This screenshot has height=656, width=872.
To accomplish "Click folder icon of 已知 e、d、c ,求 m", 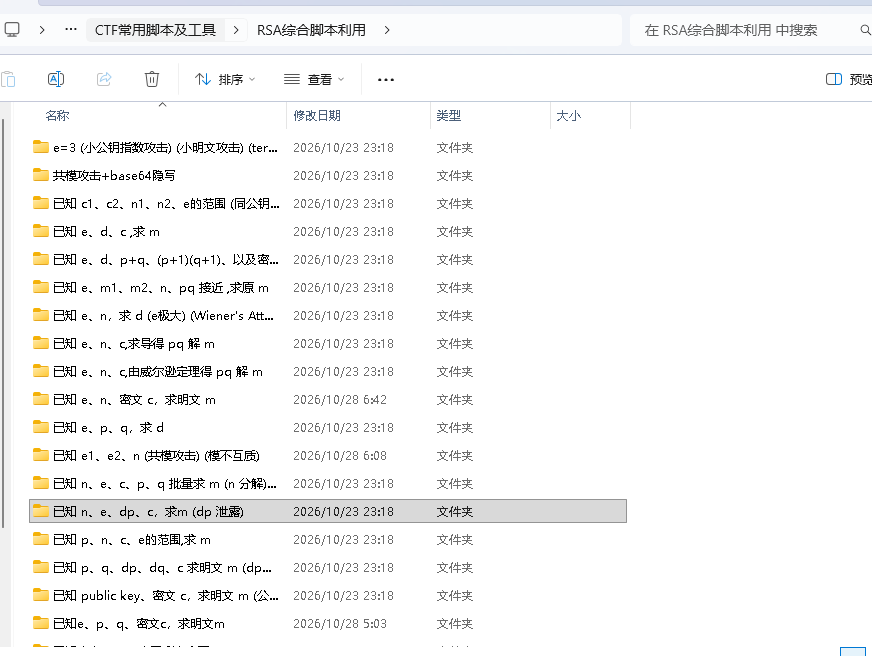I will 41,231.
